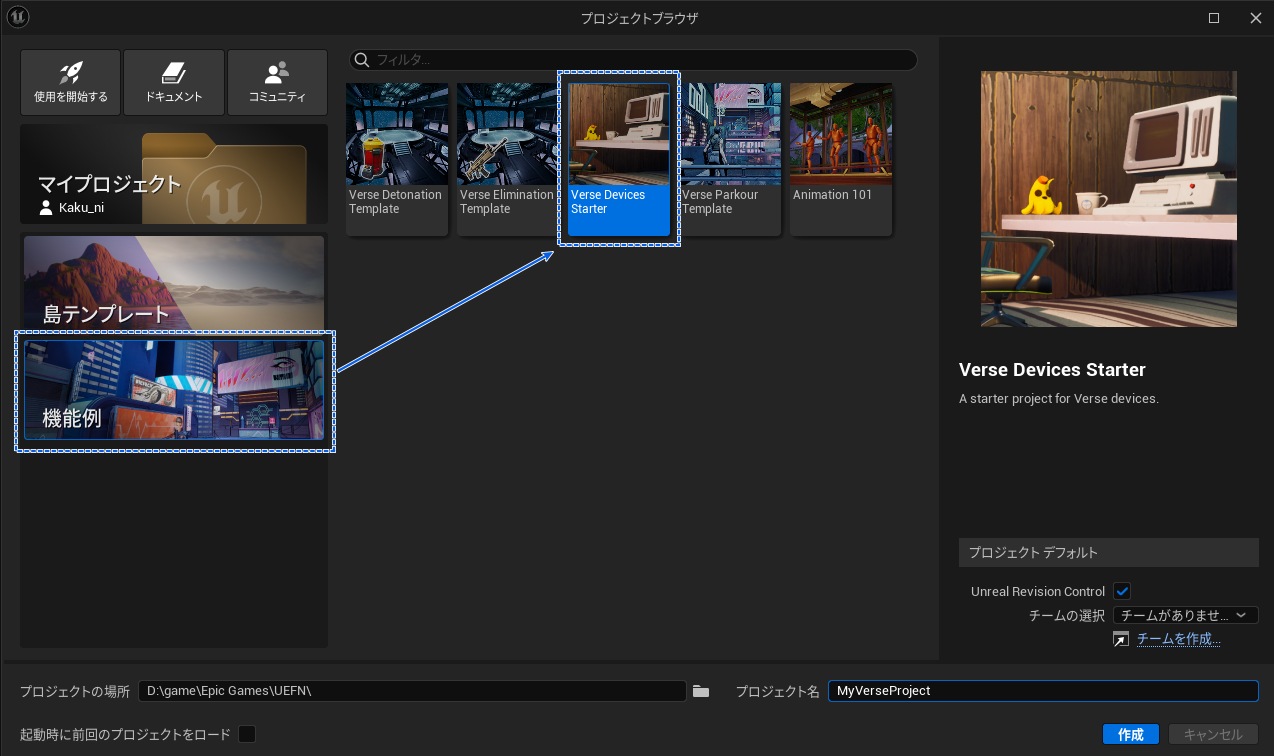
Task: Open the コミュニティ (Community) icon
Action: click(277, 81)
